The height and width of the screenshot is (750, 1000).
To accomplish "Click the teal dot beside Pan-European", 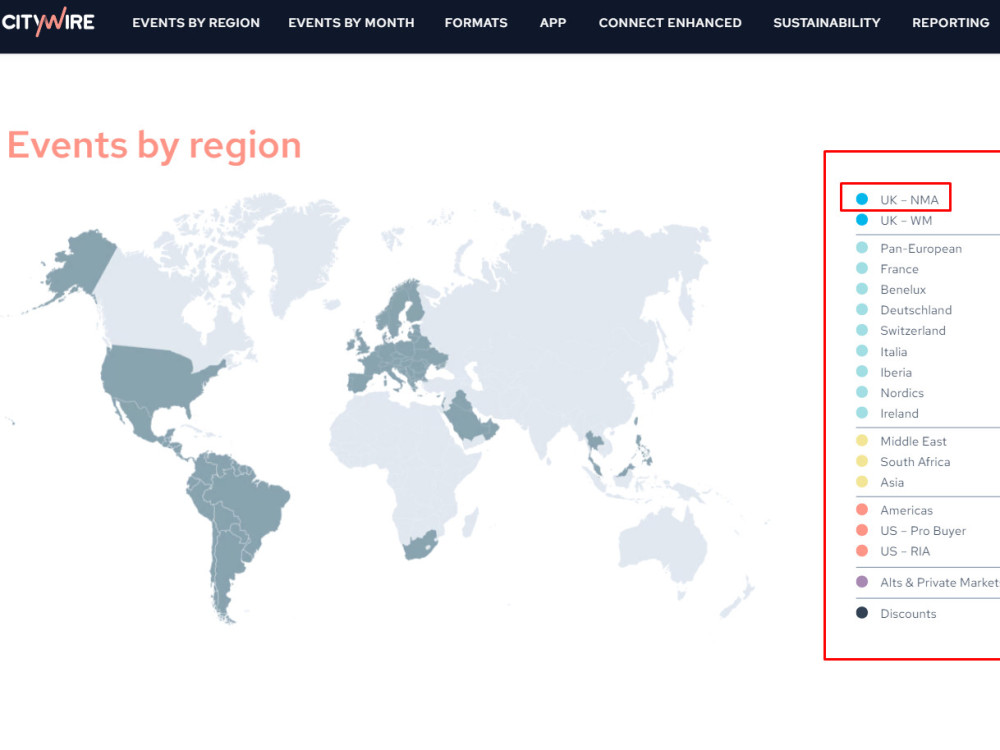I will [862, 247].
